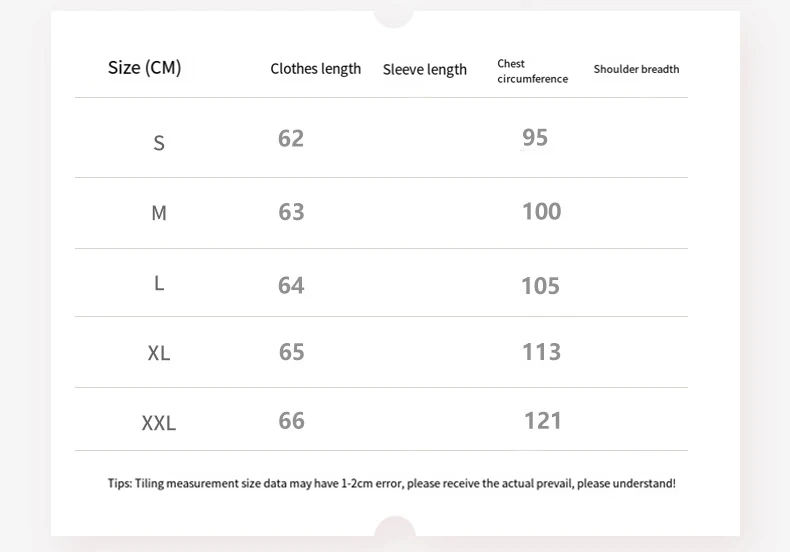This screenshot has width=790, height=552.
Task: Click the L size row label
Action: [x=159, y=283]
